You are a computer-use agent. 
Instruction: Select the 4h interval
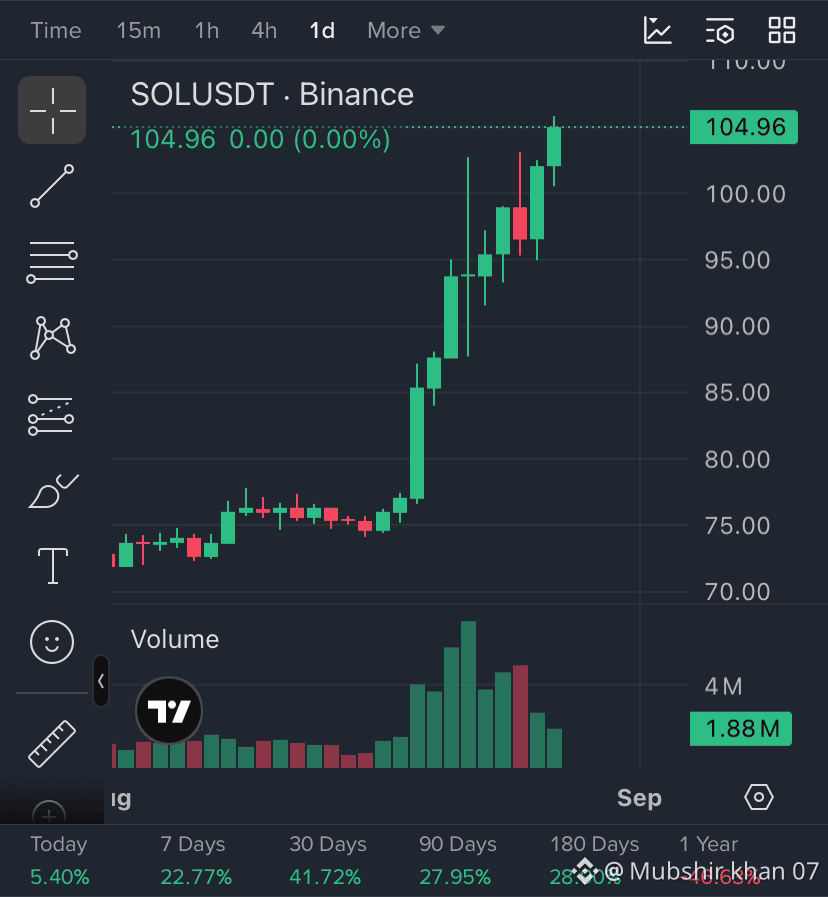click(x=264, y=30)
